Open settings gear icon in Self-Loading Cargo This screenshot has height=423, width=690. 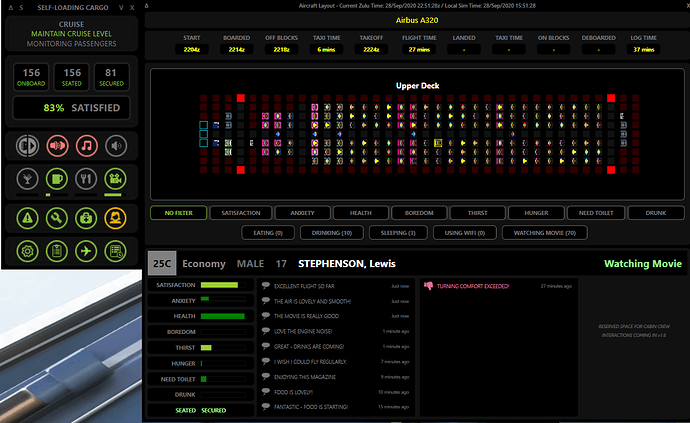(x=27, y=251)
